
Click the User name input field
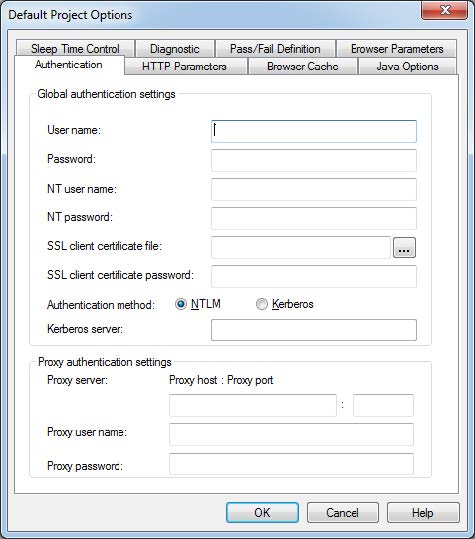click(314, 131)
